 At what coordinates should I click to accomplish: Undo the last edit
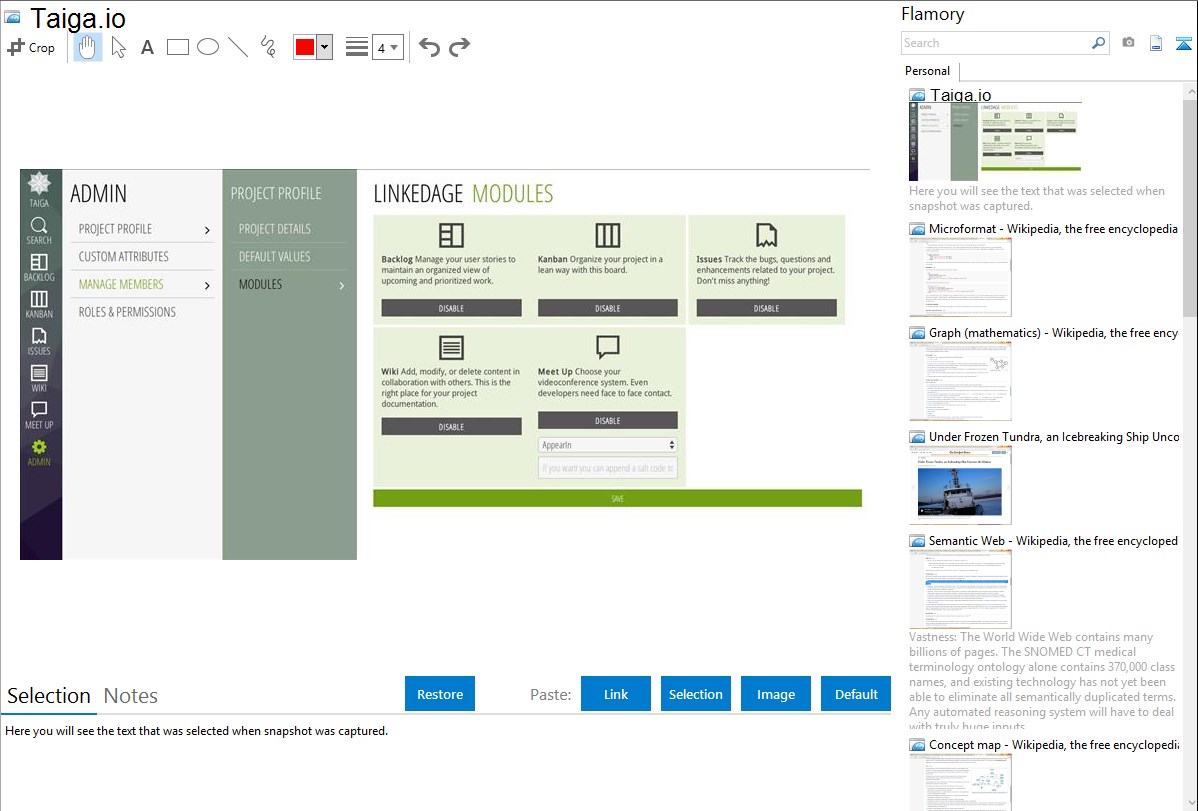429,47
